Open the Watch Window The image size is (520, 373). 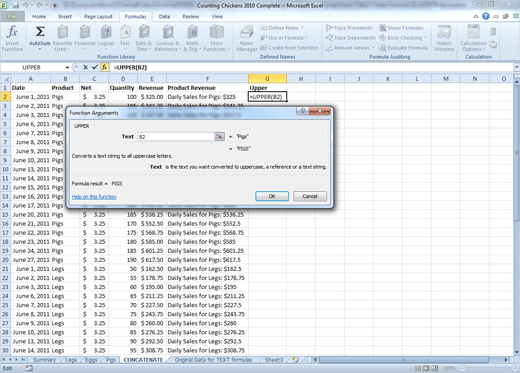click(x=444, y=38)
